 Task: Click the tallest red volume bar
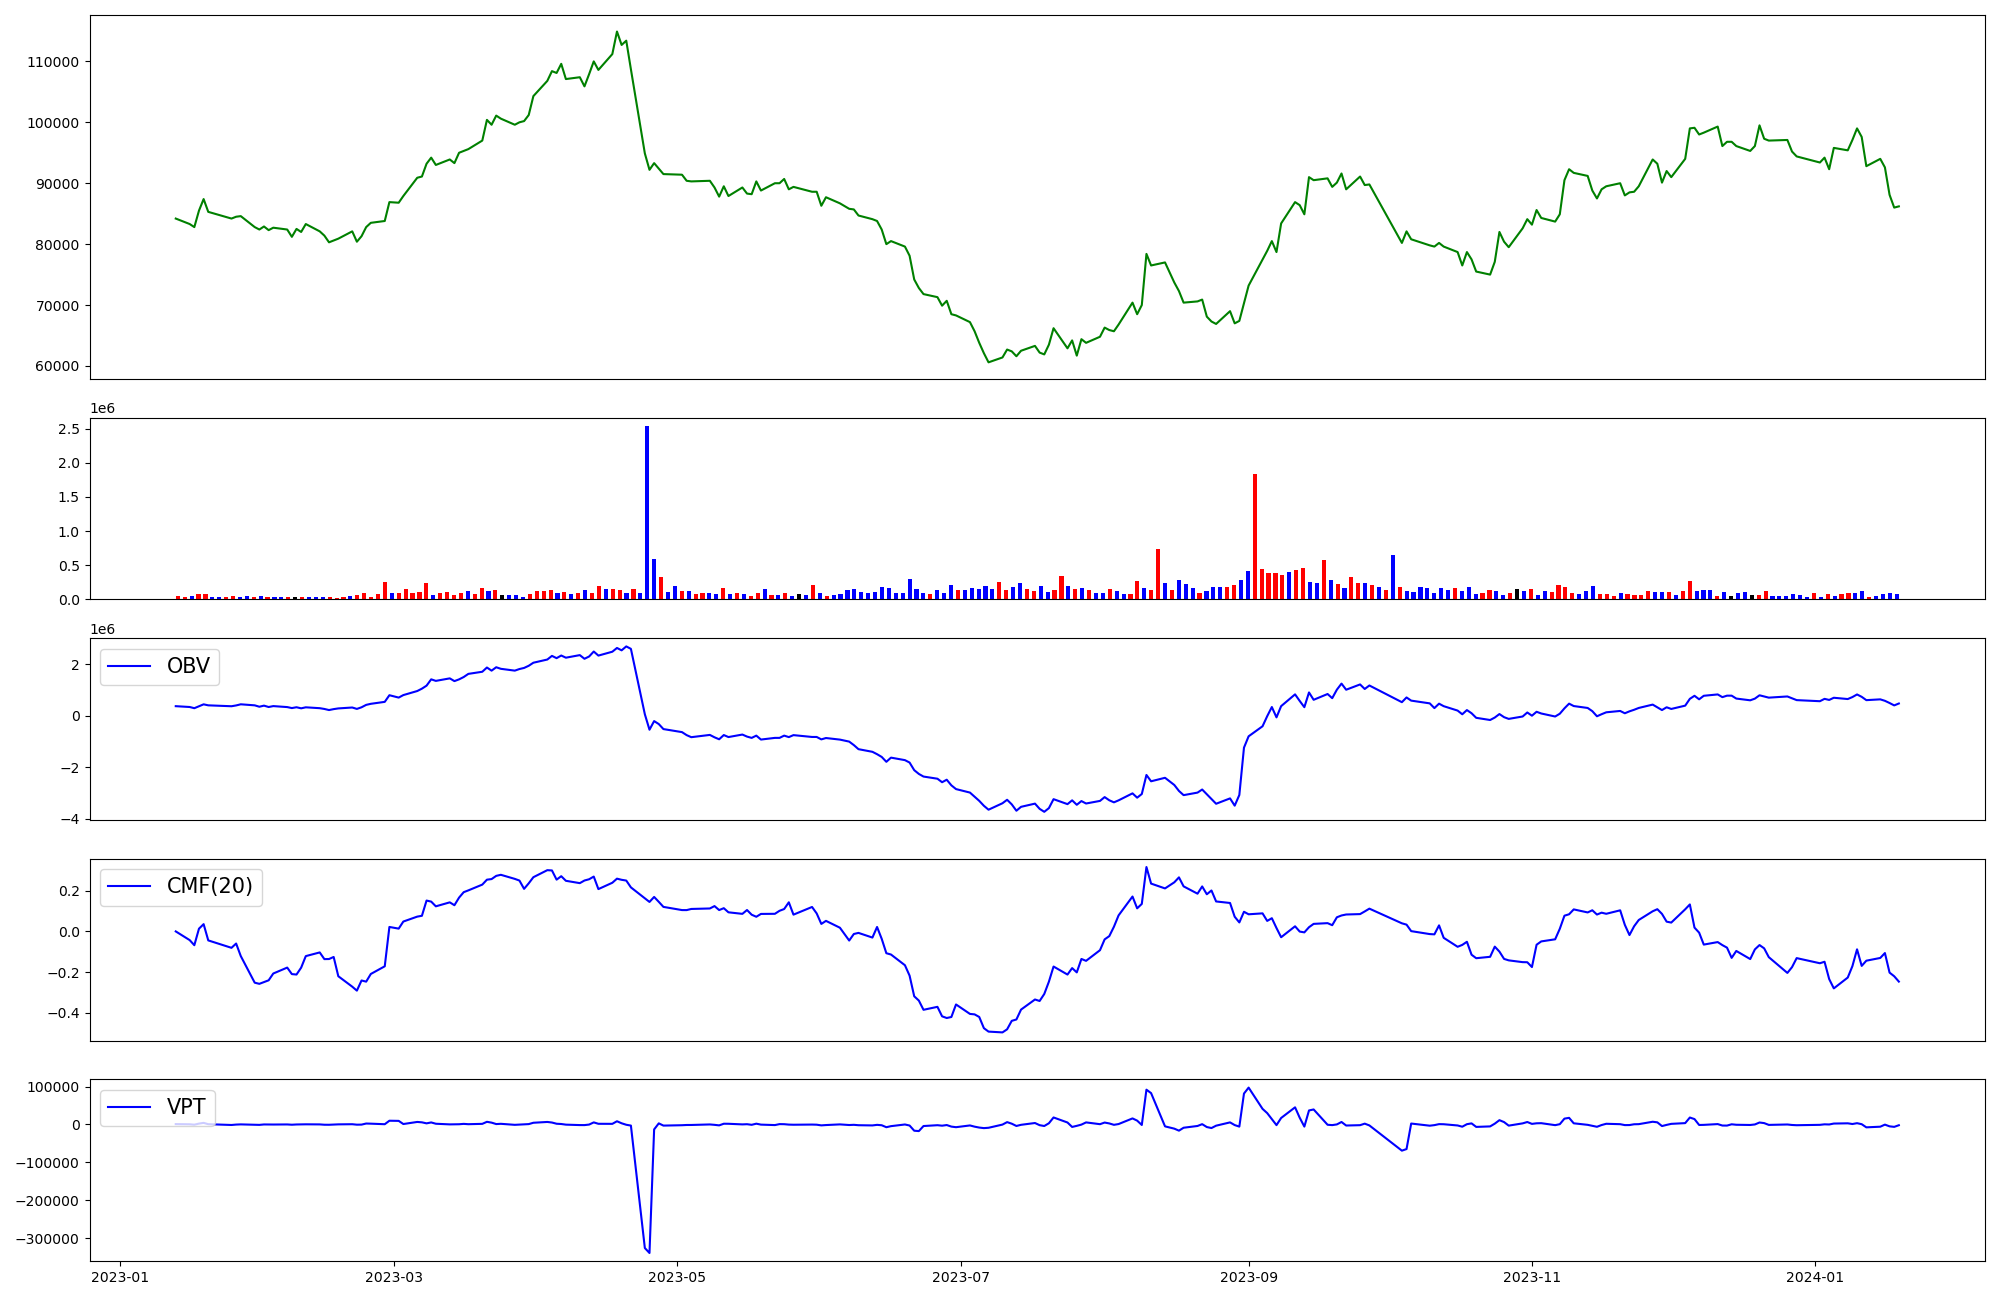click(x=1255, y=536)
